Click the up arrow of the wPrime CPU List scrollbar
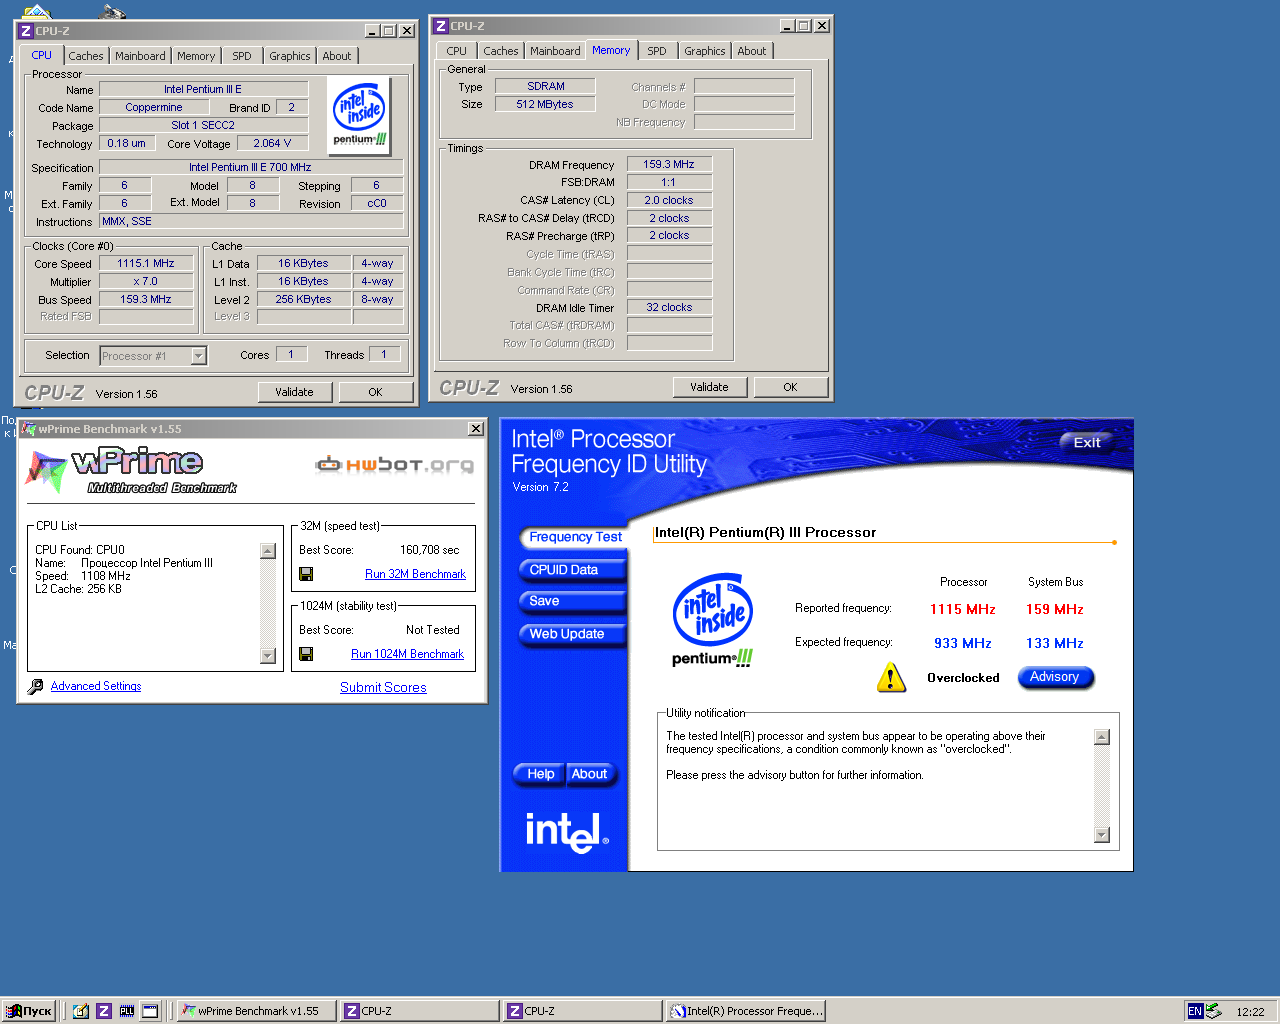 coord(267,550)
